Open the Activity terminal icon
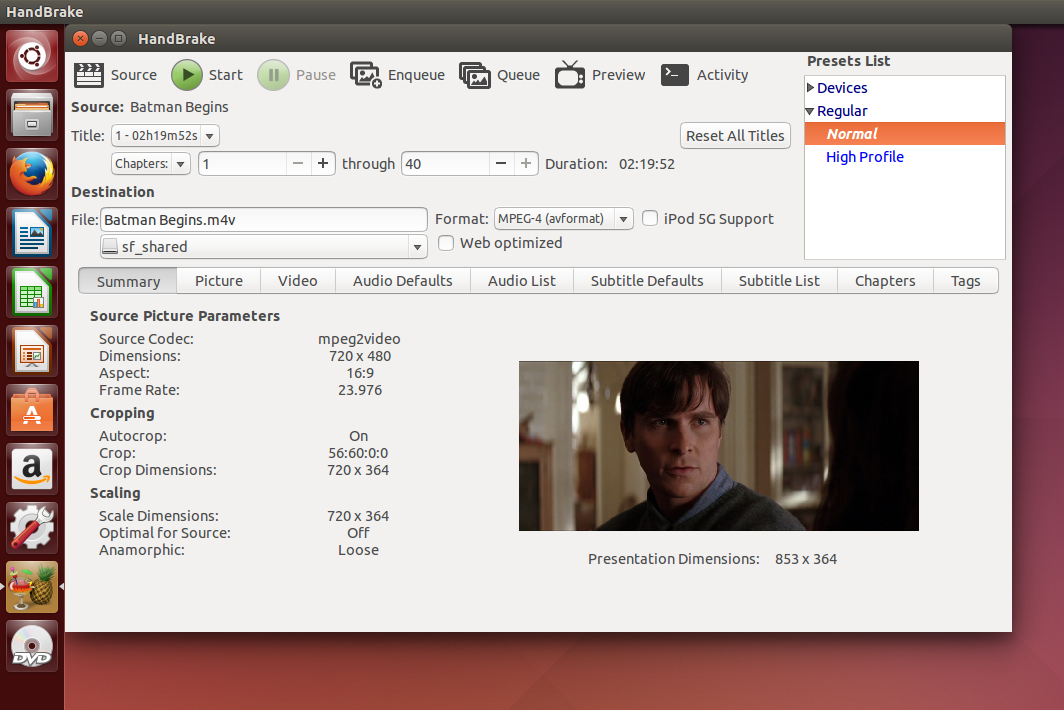1064x710 pixels. [x=675, y=75]
